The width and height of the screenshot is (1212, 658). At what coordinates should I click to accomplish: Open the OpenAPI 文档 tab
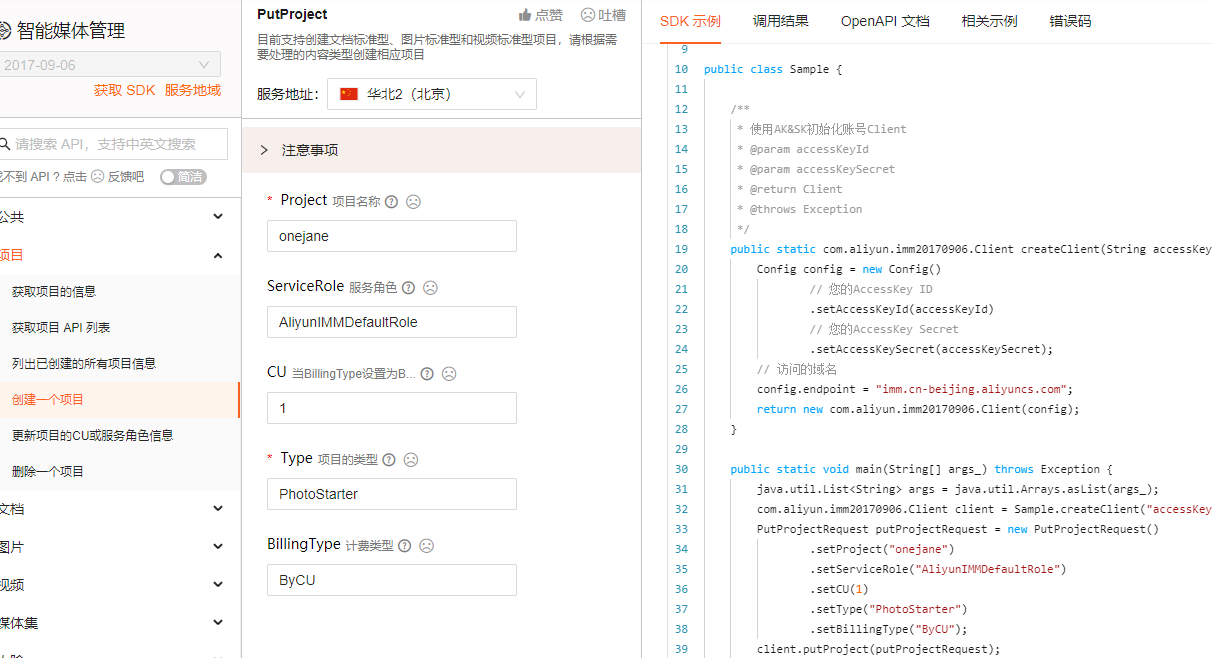click(885, 21)
